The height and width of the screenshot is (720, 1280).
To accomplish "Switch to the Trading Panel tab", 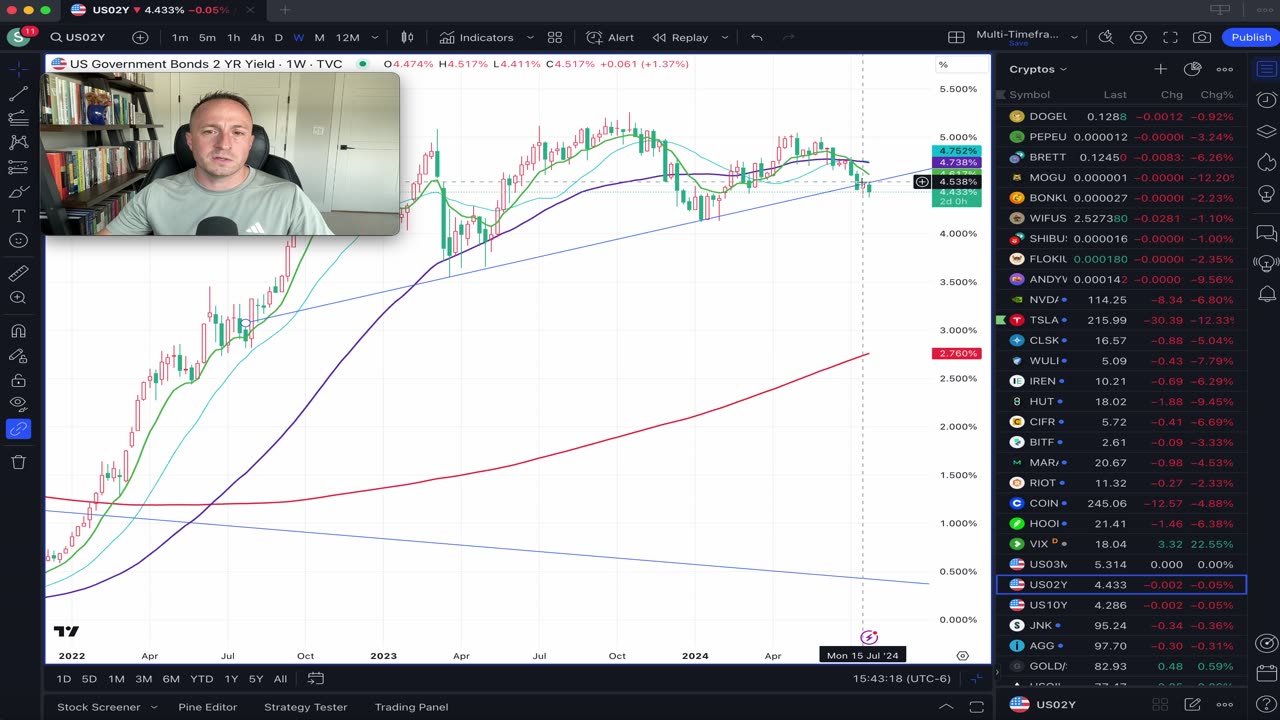I will click(x=411, y=707).
